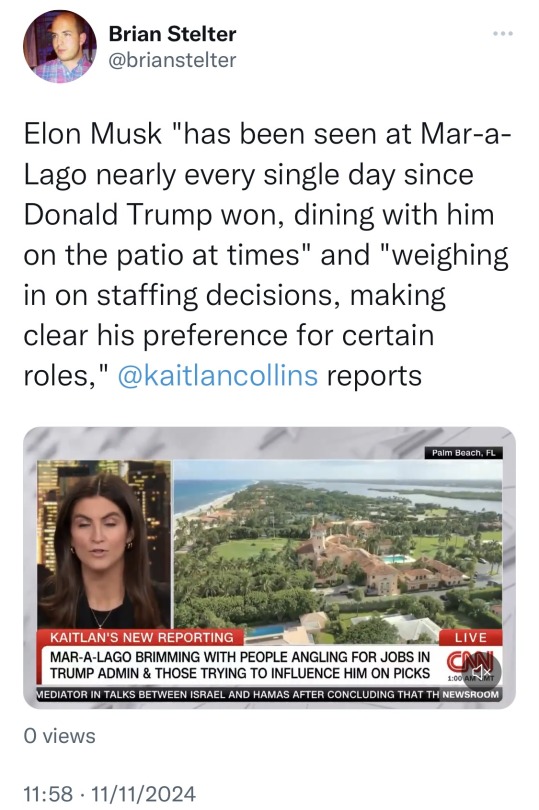This screenshot has width=539, height=810.
Task: Click the Kaitlan's New Reporting banner
Action: (141, 637)
